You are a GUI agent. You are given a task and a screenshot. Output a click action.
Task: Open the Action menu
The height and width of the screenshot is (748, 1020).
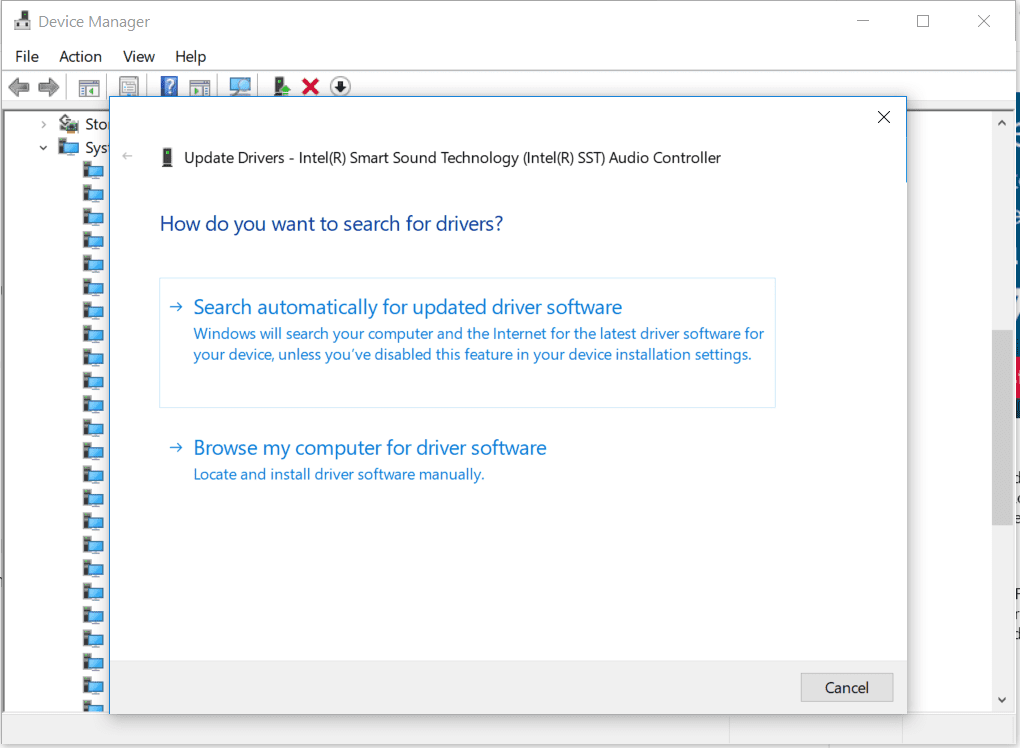[80, 56]
